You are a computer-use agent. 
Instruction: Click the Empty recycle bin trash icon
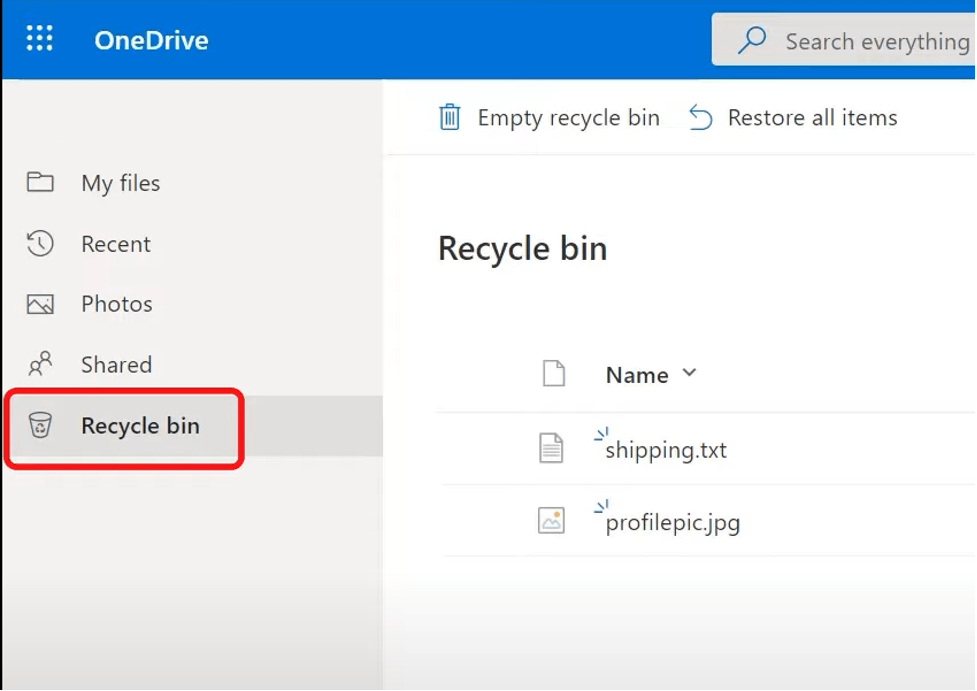coord(449,117)
